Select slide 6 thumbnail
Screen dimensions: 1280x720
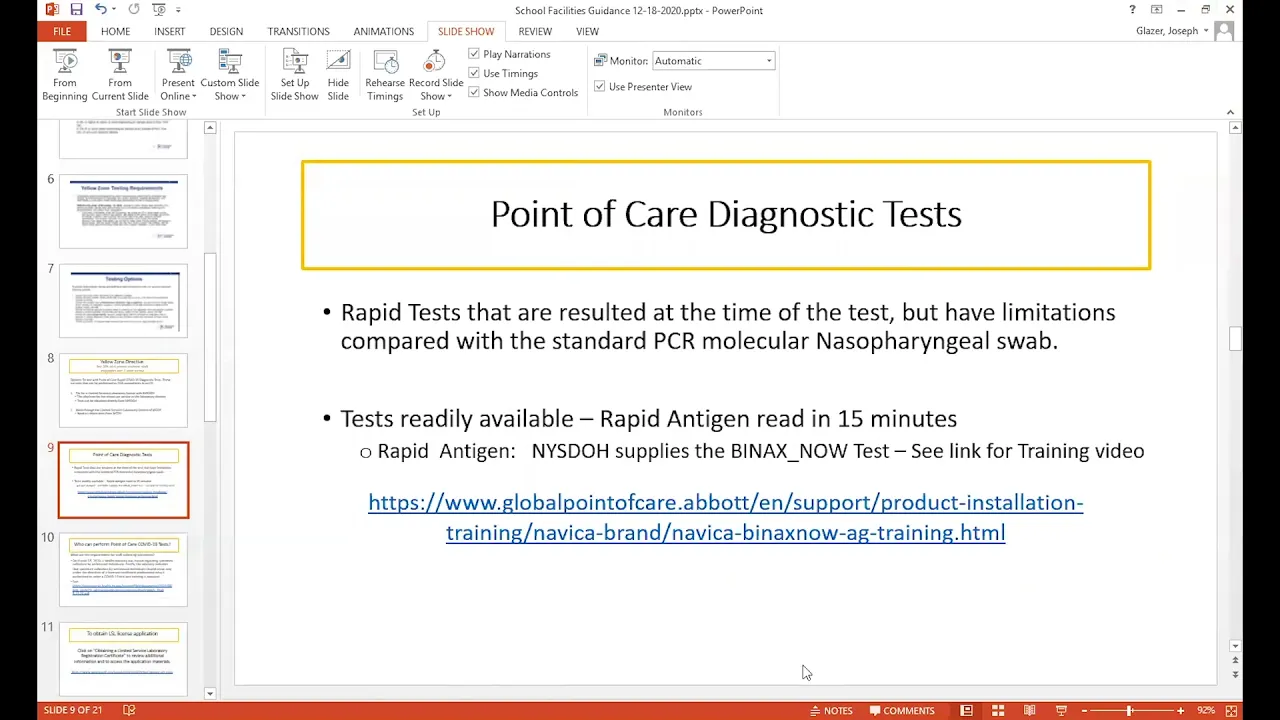tap(123, 211)
